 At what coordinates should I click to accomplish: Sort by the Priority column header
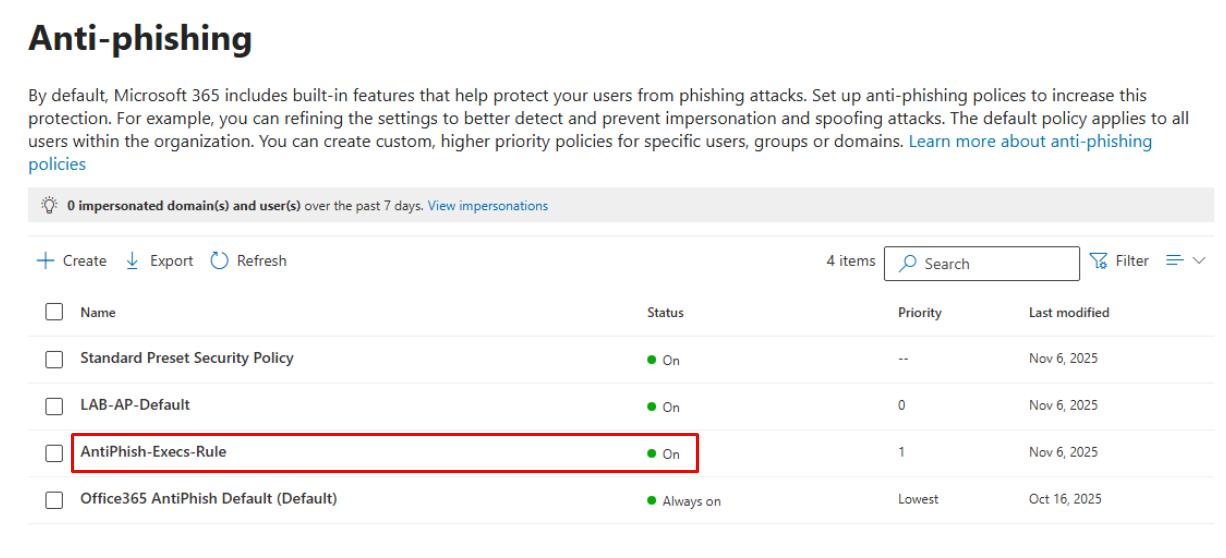919,313
